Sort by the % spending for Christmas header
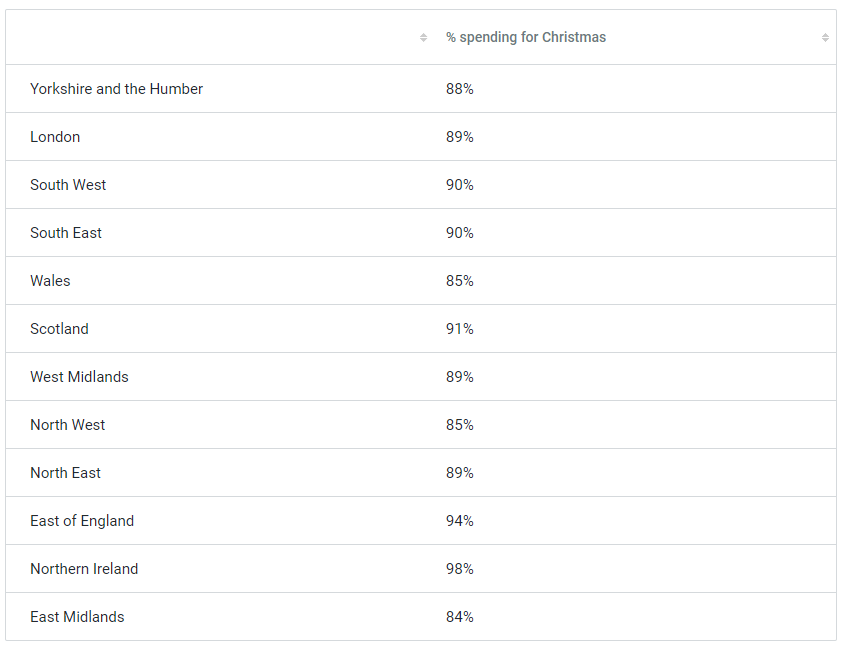 point(526,38)
